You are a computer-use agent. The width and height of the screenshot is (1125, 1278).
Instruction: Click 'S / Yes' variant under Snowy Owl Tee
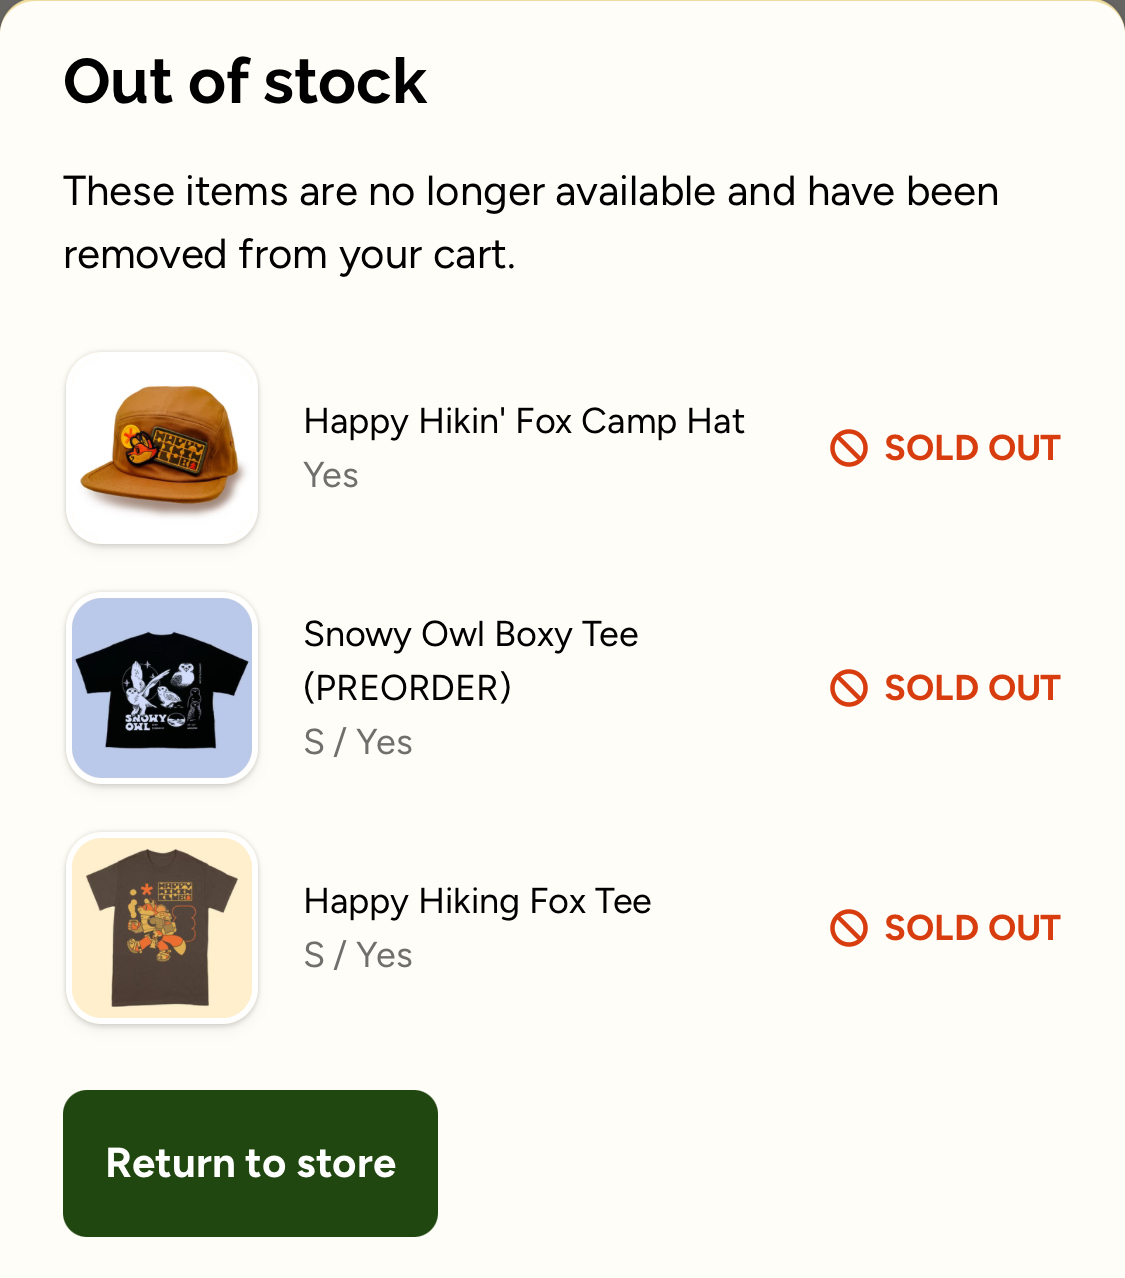pos(358,742)
